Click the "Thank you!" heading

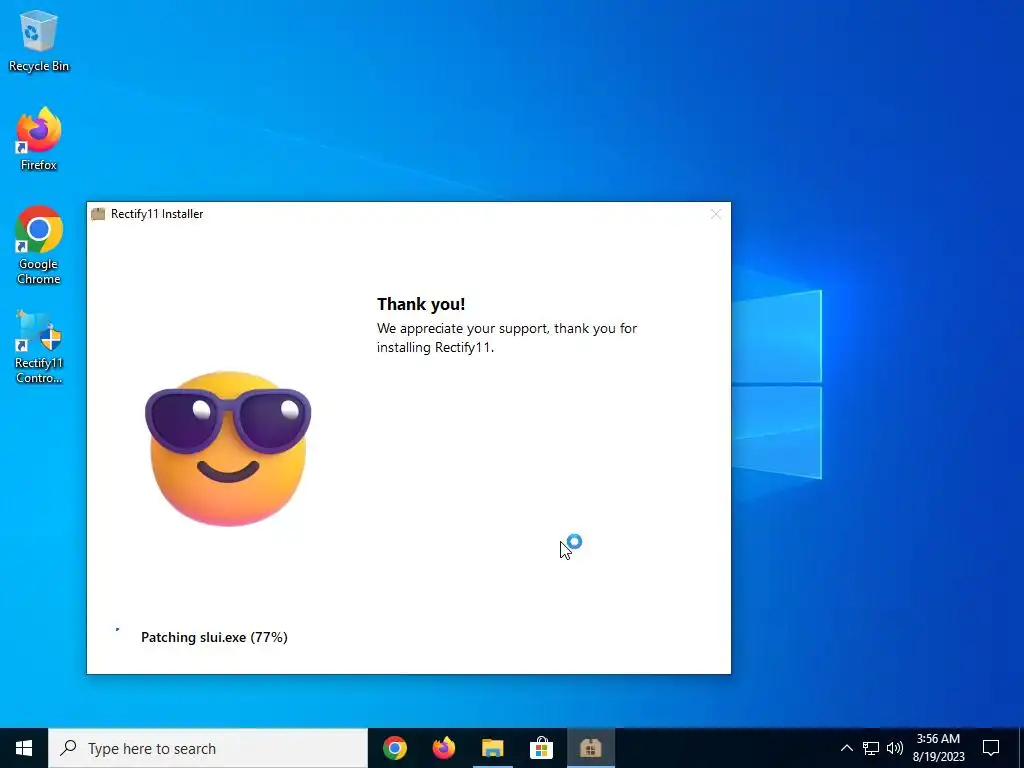point(421,304)
